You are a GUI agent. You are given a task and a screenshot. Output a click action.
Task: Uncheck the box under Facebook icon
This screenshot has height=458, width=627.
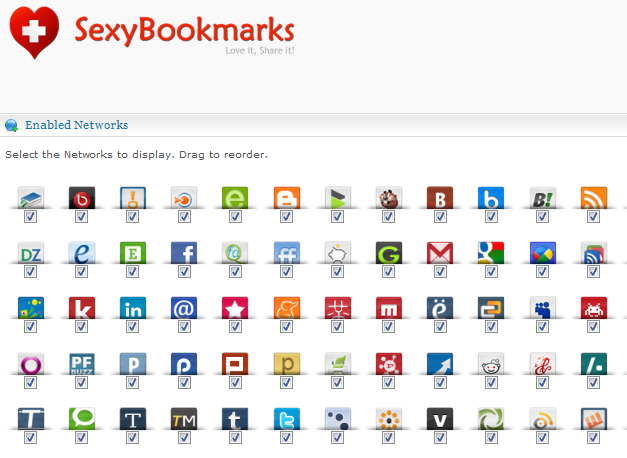pyautogui.click(x=184, y=272)
